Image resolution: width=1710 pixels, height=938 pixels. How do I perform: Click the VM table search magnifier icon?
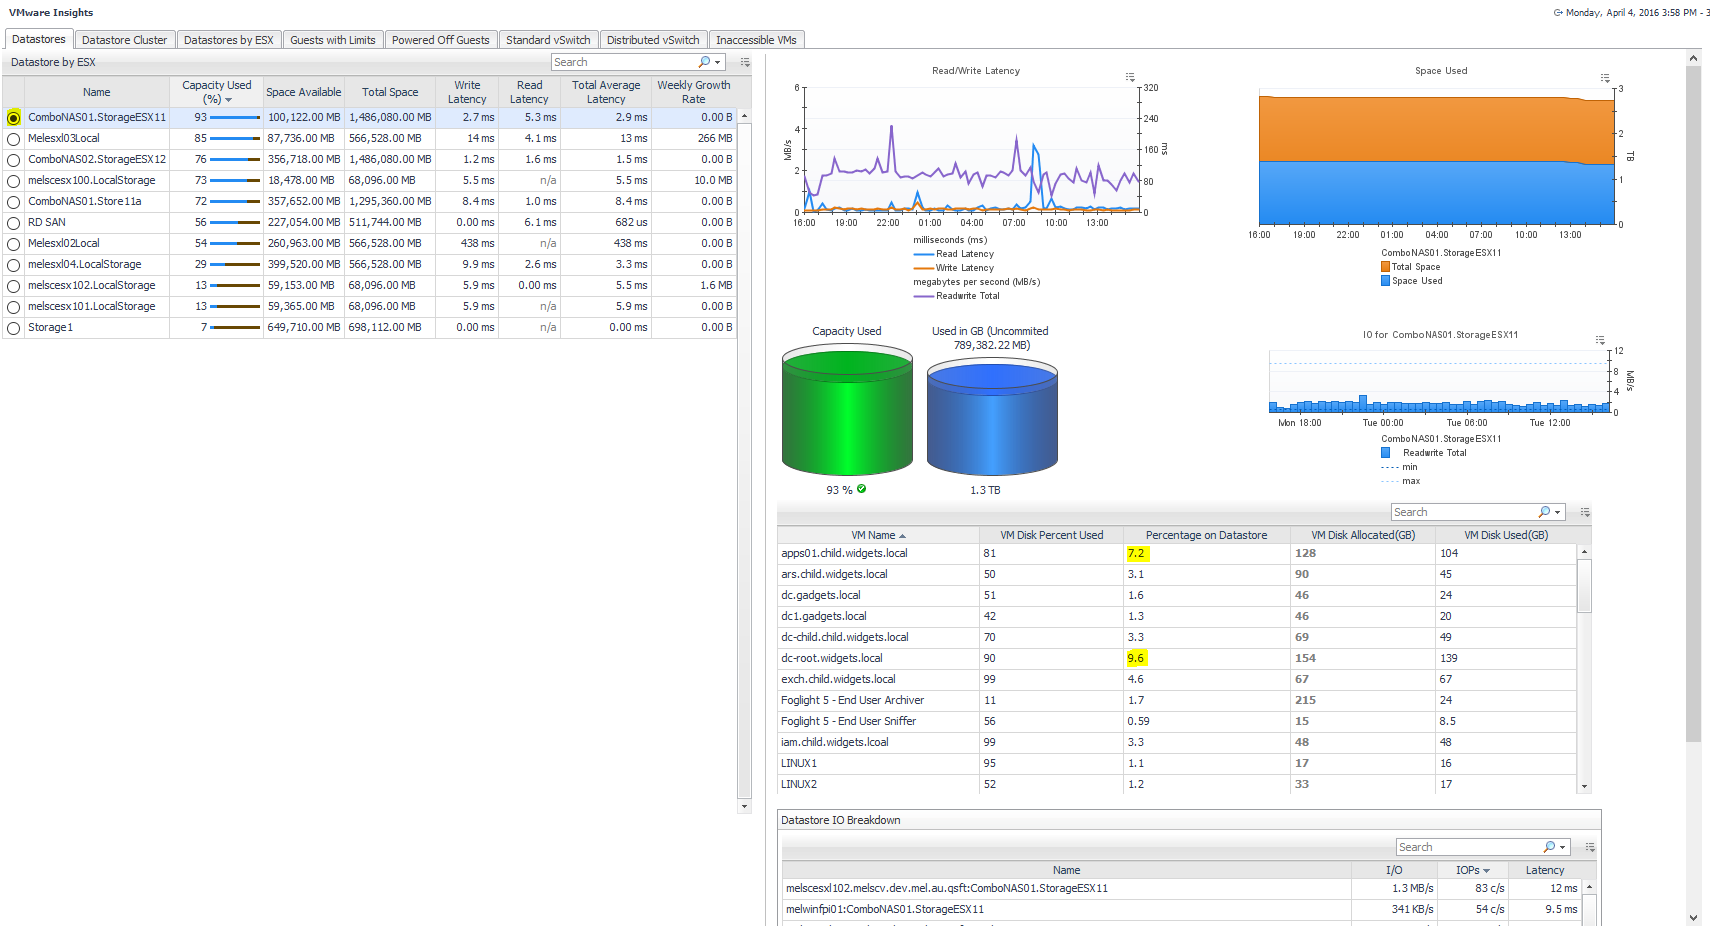pyautogui.click(x=1544, y=512)
